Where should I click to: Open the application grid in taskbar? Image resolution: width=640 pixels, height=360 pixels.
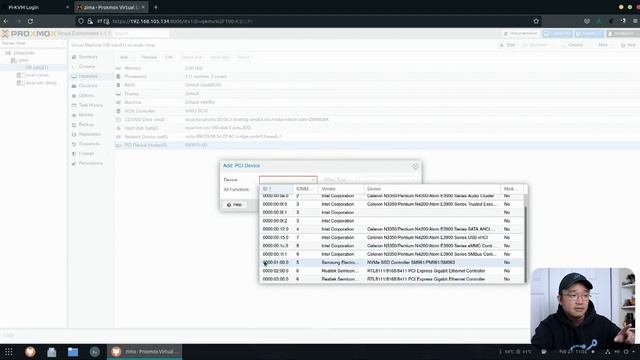(8, 352)
